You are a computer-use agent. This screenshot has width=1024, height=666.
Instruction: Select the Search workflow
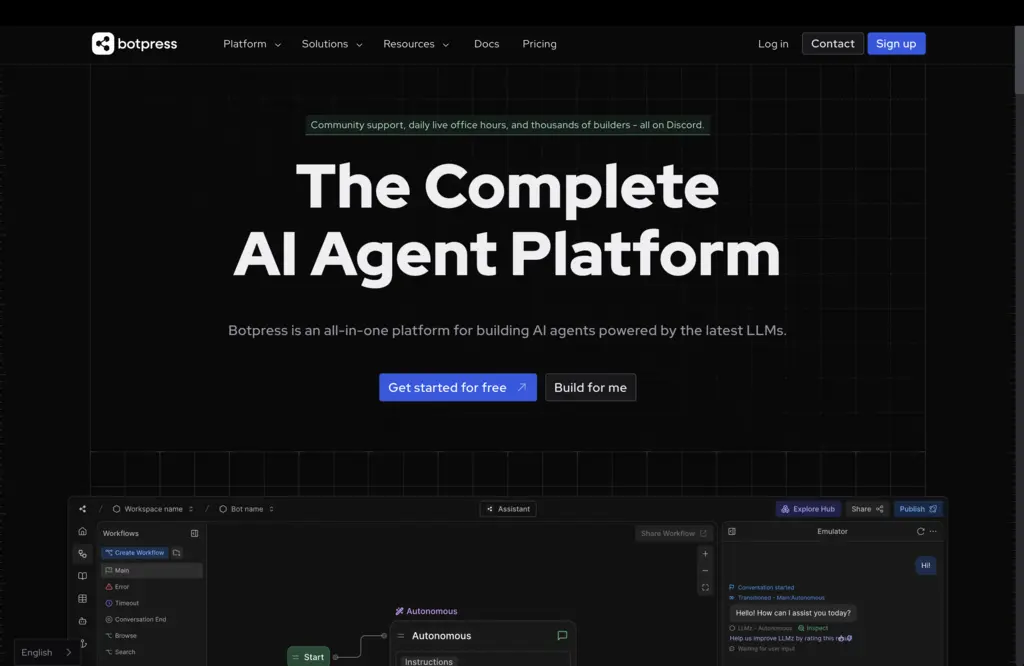coord(152,652)
